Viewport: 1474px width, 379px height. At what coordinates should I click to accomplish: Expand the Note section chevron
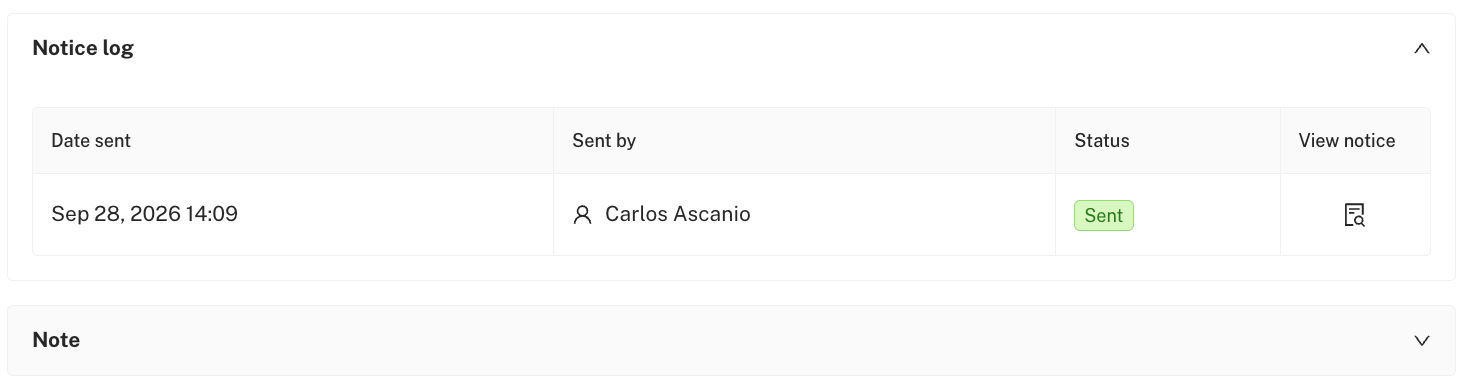[1421, 340]
